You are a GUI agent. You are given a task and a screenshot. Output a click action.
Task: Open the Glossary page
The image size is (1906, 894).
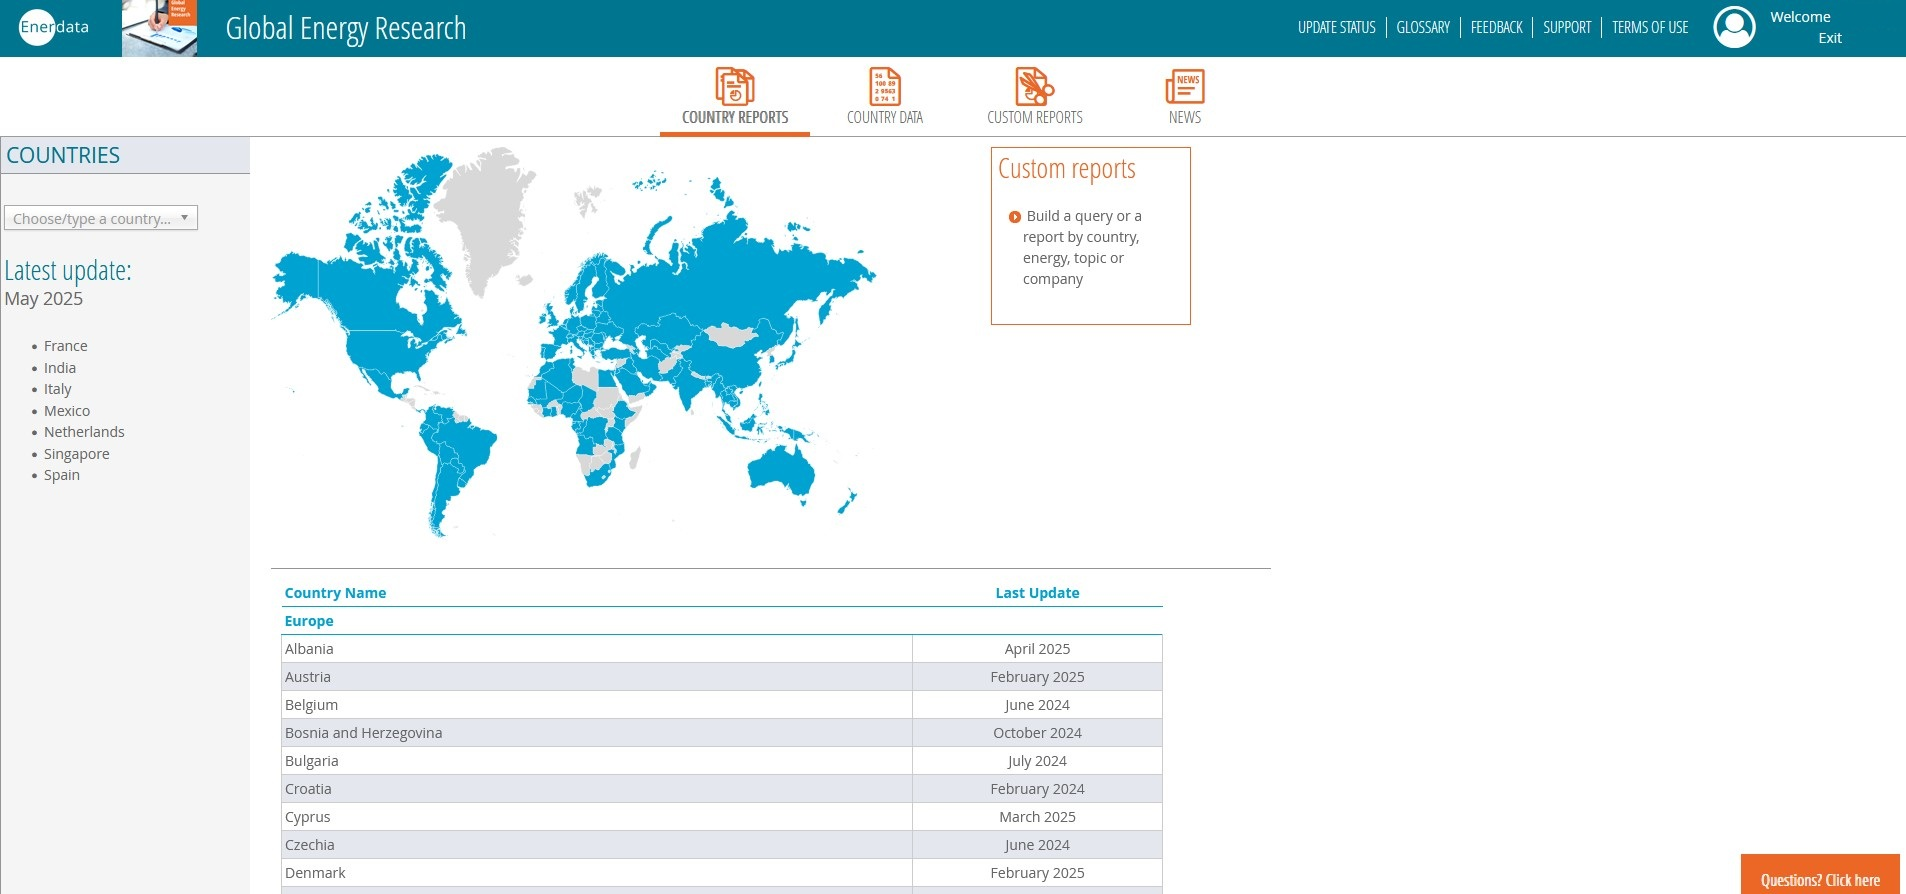click(1422, 28)
